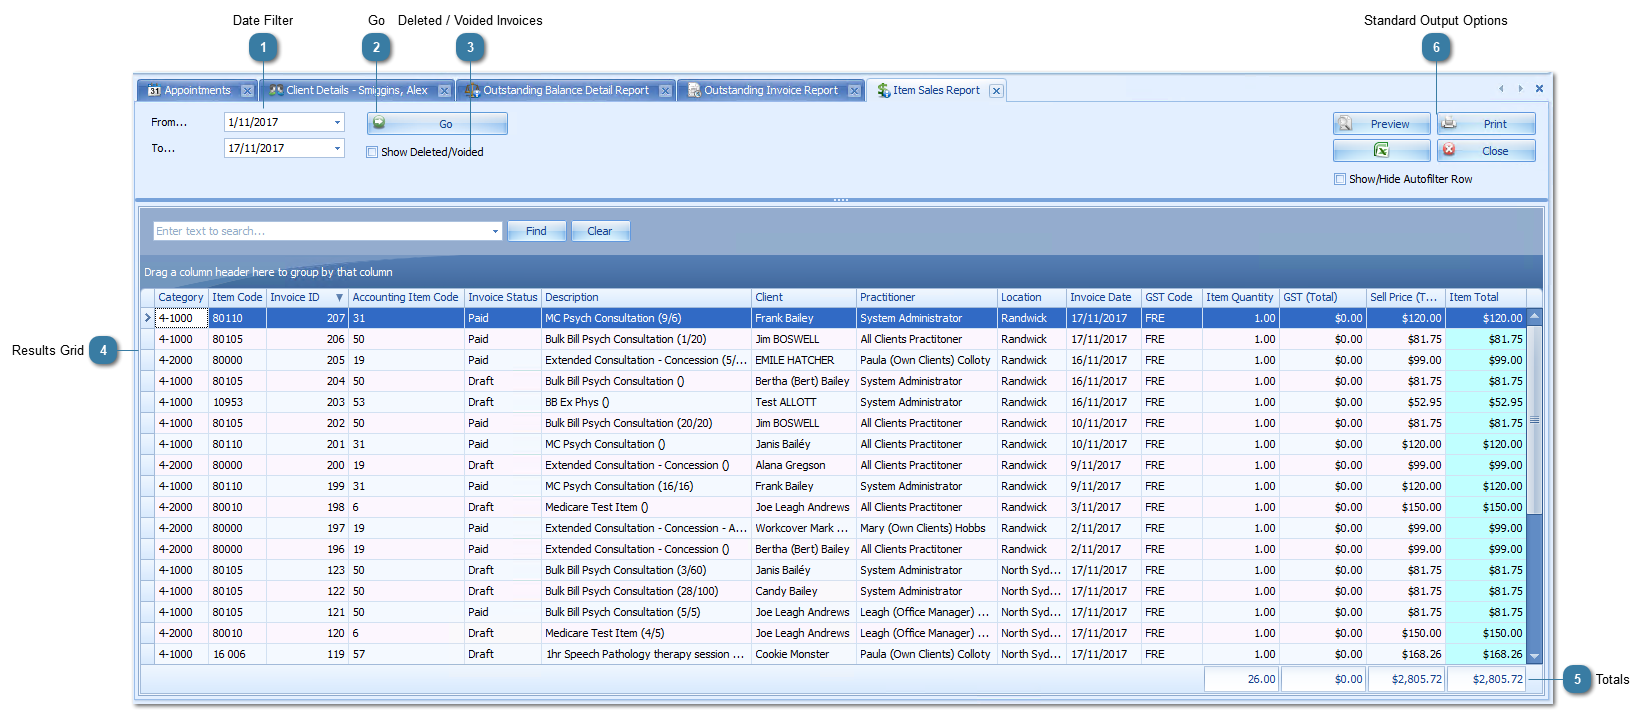Click client Candy Bailey cell
Viewport: 1646px width, 713px height.
point(804,591)
